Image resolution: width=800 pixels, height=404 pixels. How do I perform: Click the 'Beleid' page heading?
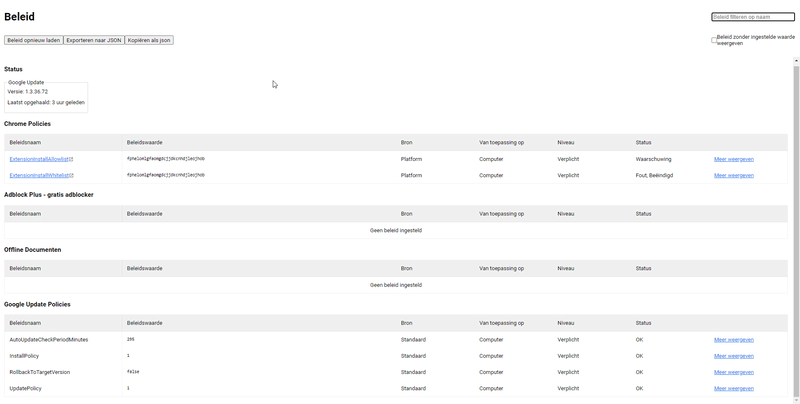click(x=21, y=17)
